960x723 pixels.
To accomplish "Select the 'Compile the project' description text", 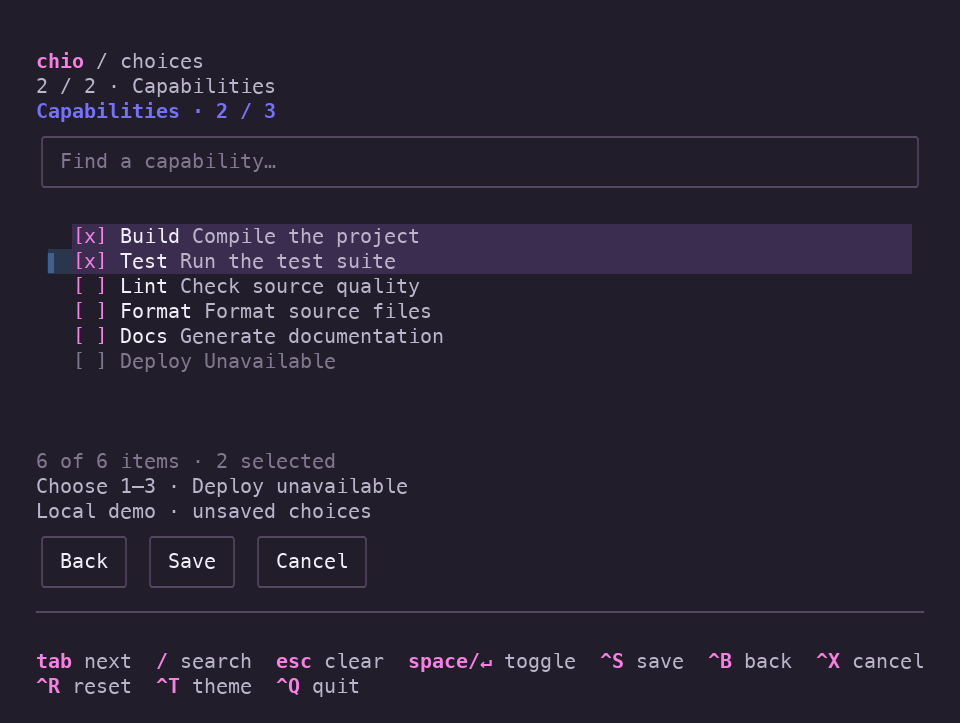I will (x=306, y=236).
